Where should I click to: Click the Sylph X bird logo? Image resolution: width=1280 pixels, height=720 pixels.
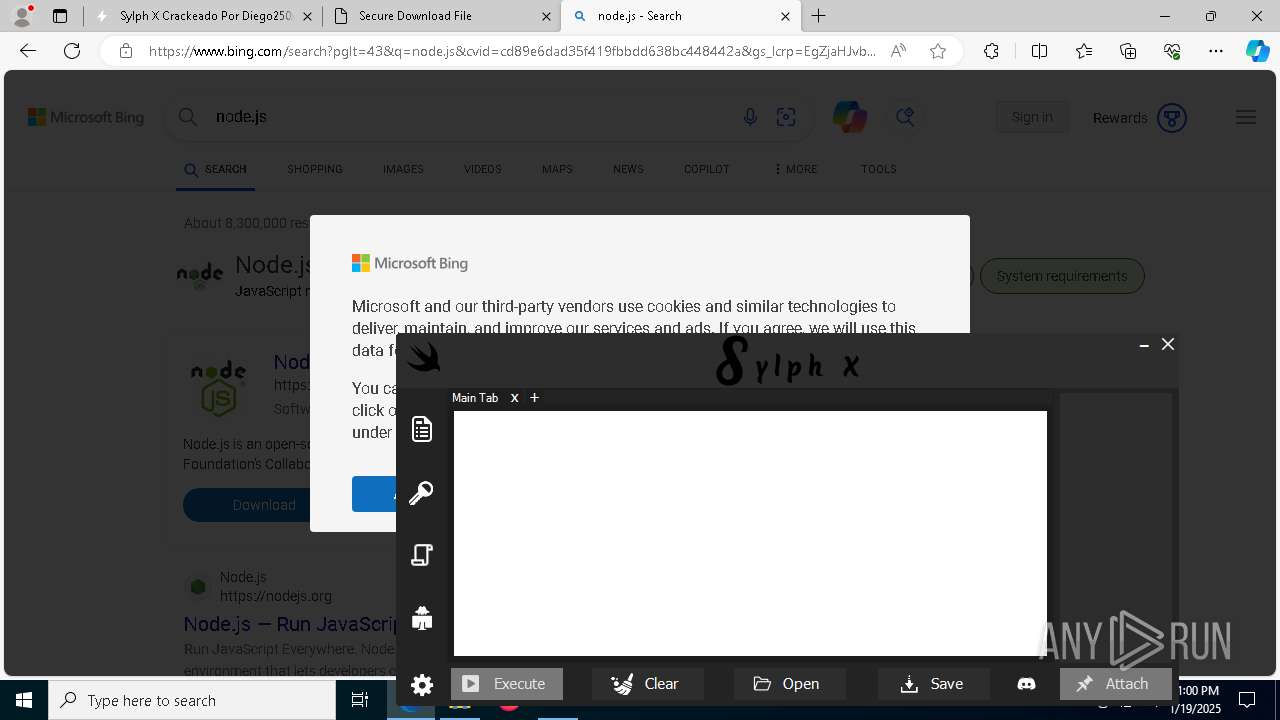424,357
